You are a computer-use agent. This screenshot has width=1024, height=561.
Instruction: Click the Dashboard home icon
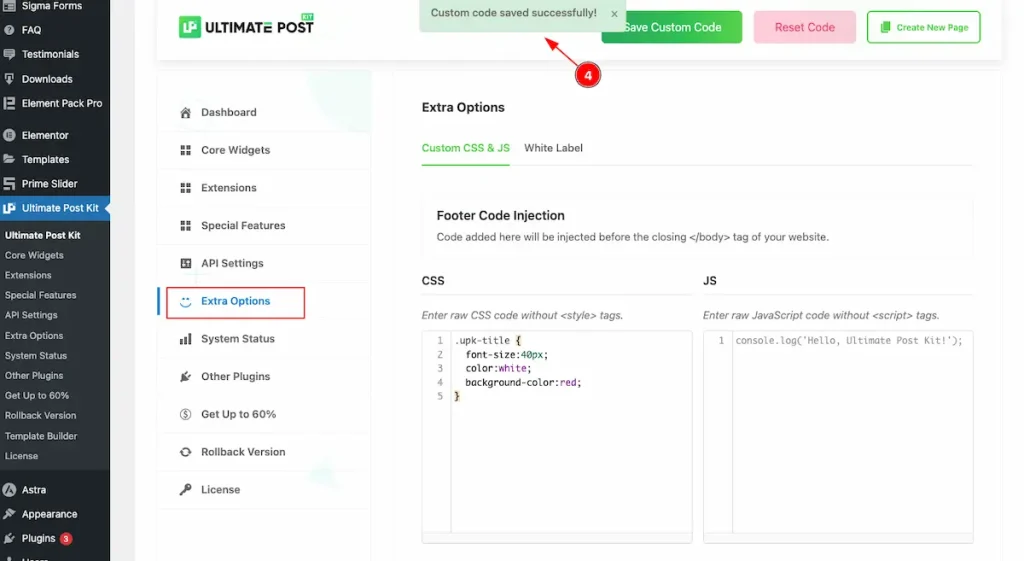(x=185, y=112)
